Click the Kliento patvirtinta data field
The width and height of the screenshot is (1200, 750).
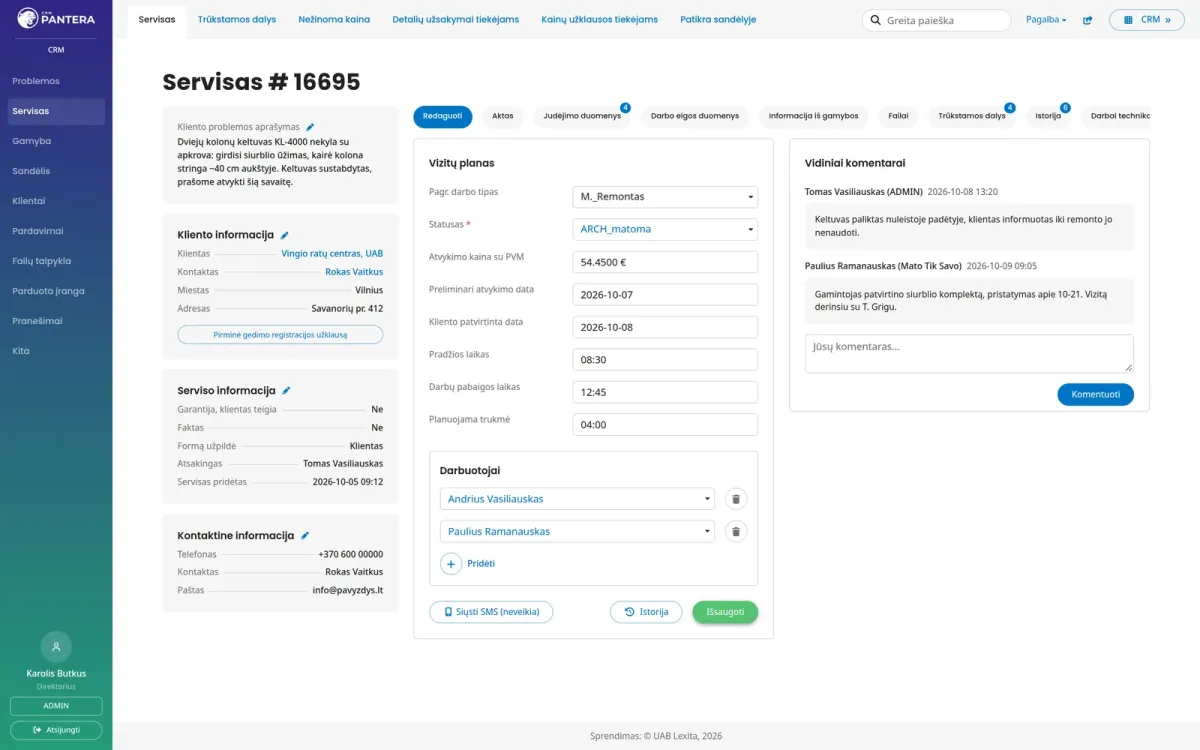pos(665,327)
